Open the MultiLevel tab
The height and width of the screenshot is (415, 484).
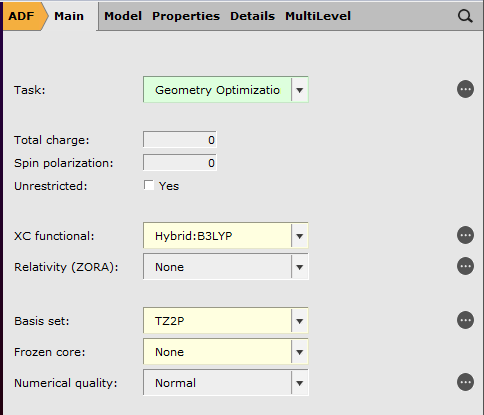(x=318, y=16)
